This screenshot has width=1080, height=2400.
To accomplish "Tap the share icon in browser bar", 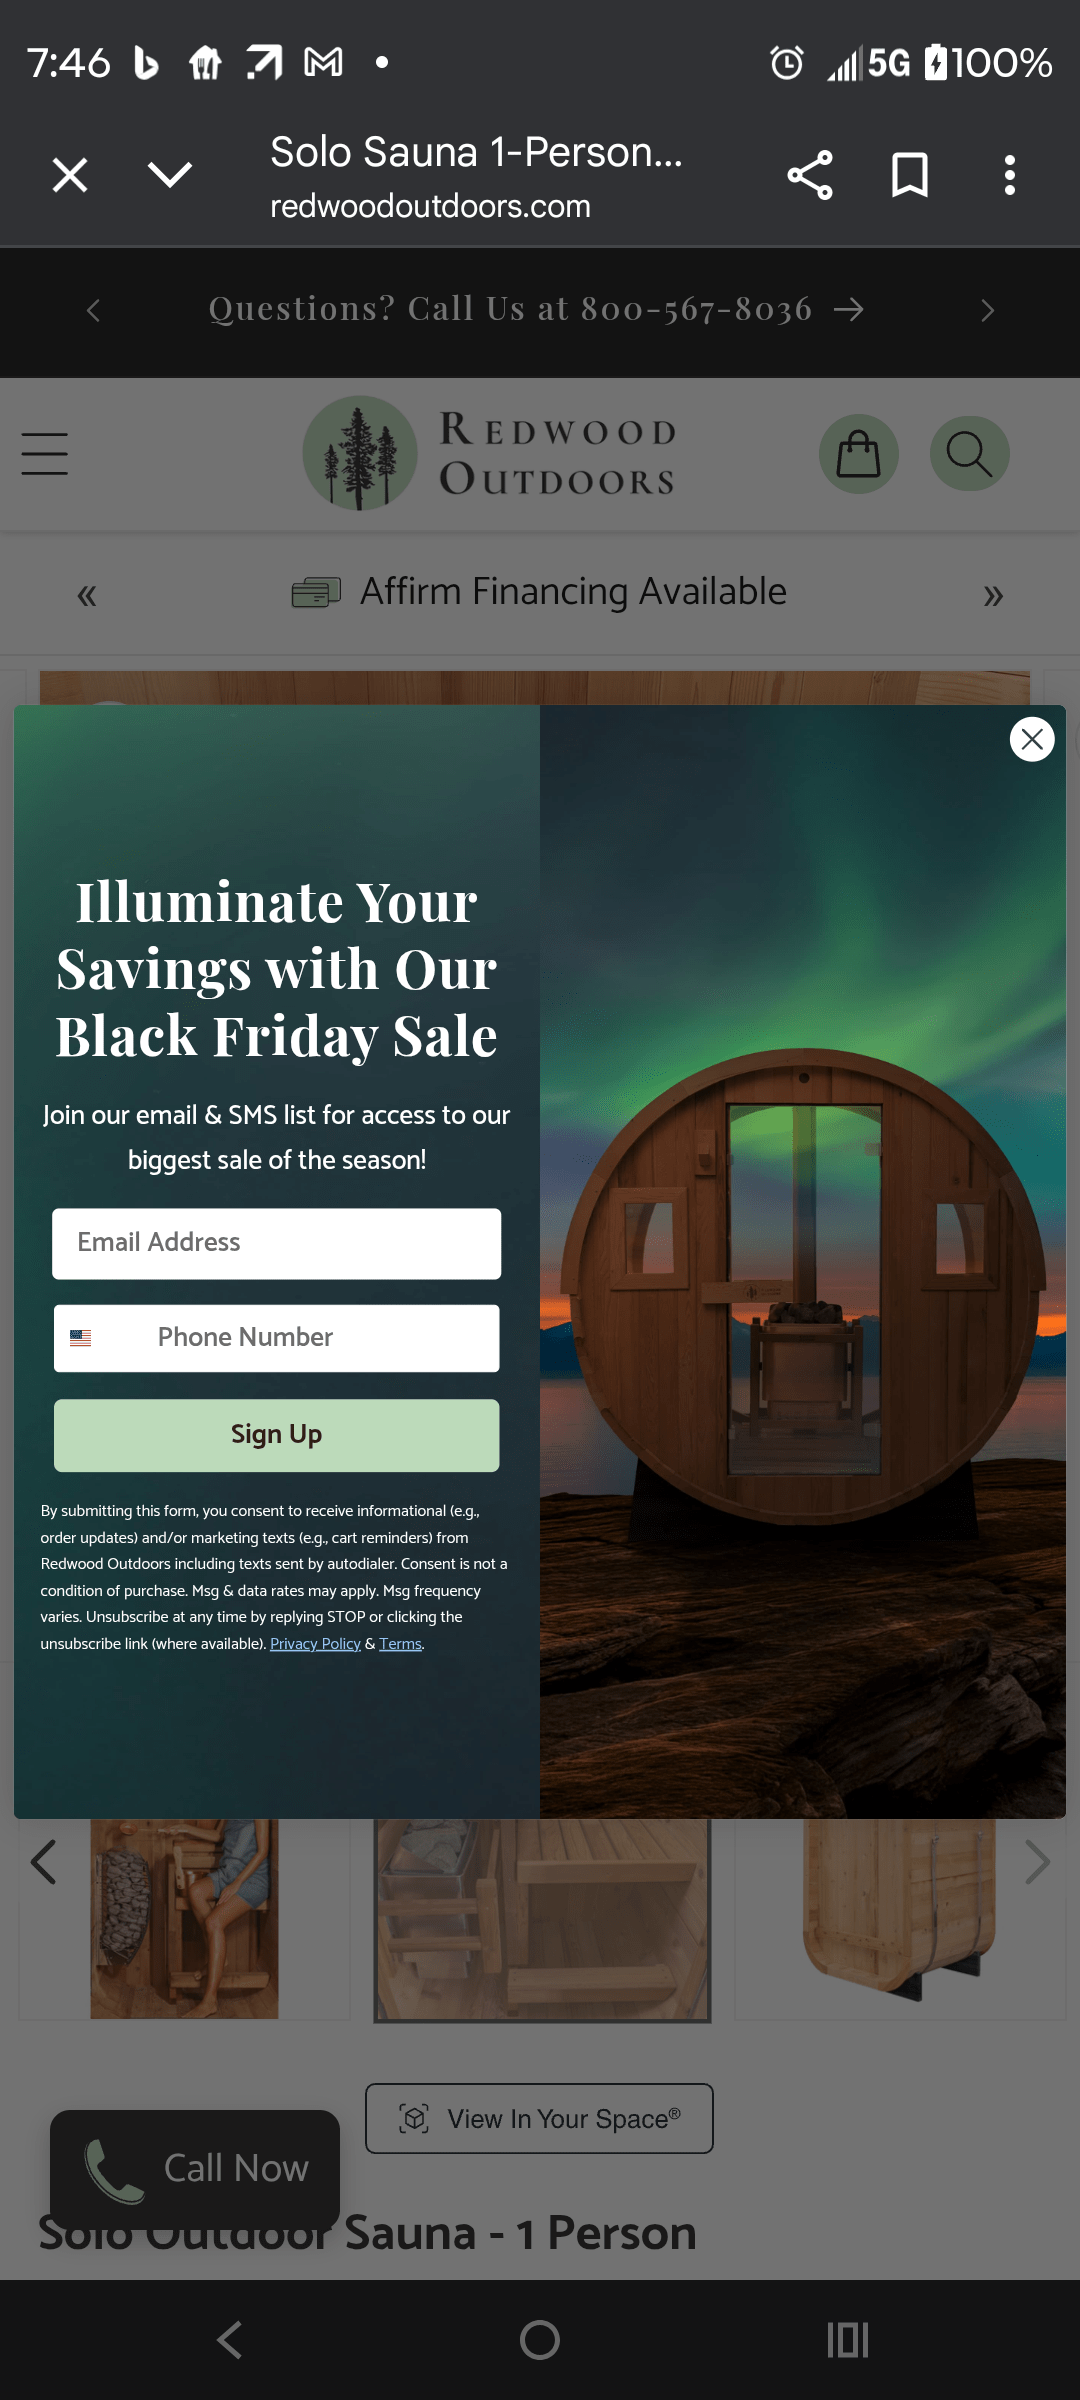I will point(810,175).
